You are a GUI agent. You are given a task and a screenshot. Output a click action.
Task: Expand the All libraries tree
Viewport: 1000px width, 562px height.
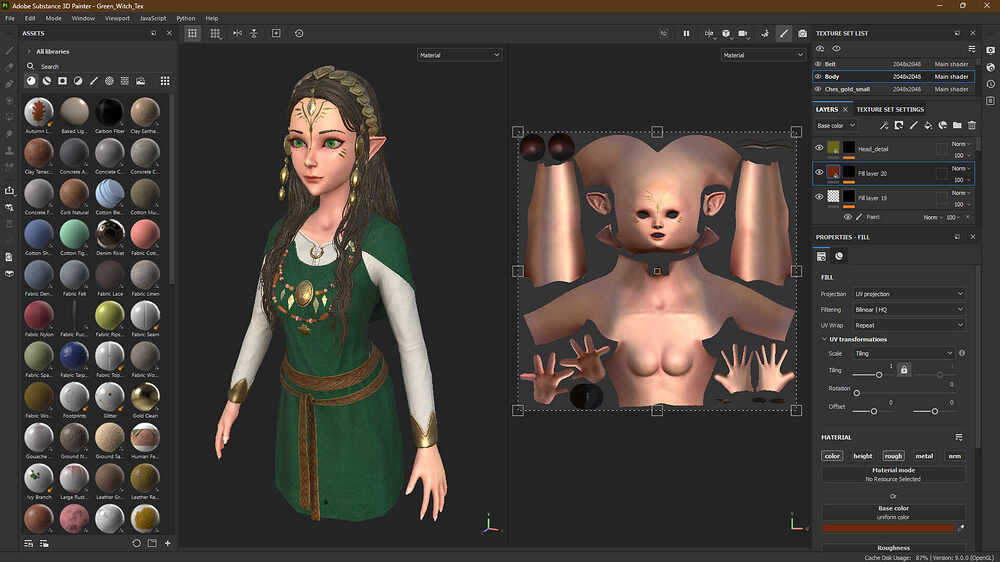29,52
